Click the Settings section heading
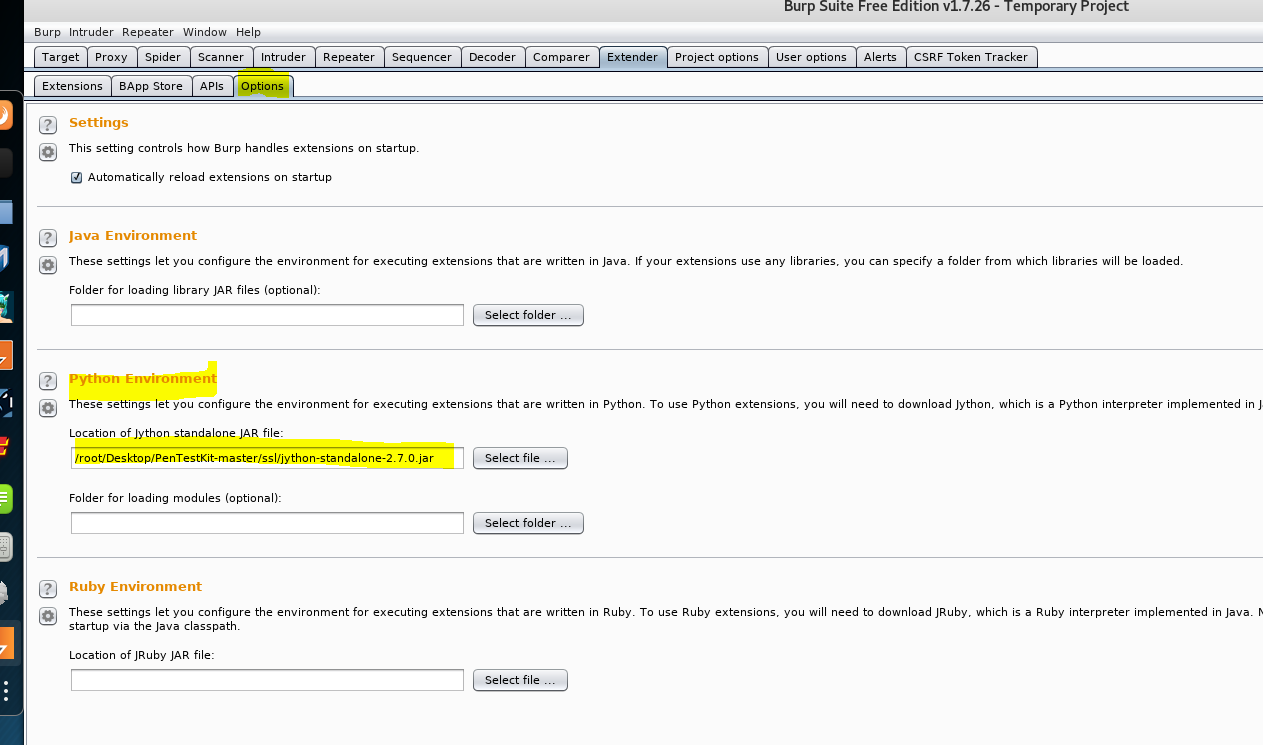The width and height of the screenshot is (1263, 745). pos(99,123)
